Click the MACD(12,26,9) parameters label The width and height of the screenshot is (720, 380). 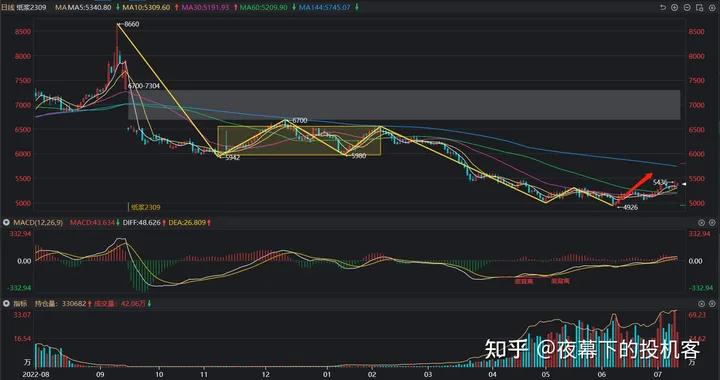coord(38,223)
